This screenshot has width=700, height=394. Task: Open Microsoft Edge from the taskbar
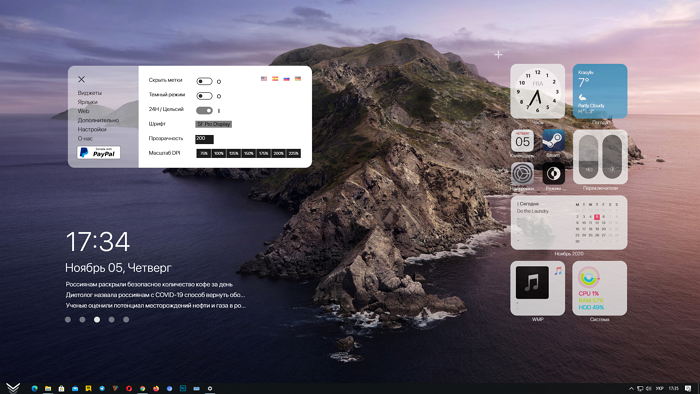[34, 389]
